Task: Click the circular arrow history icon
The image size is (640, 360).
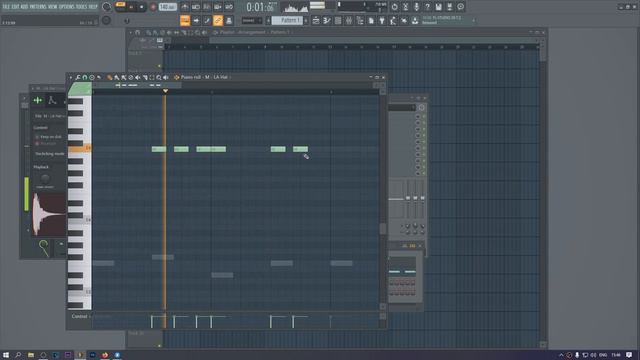Action: tap(394, 7)
